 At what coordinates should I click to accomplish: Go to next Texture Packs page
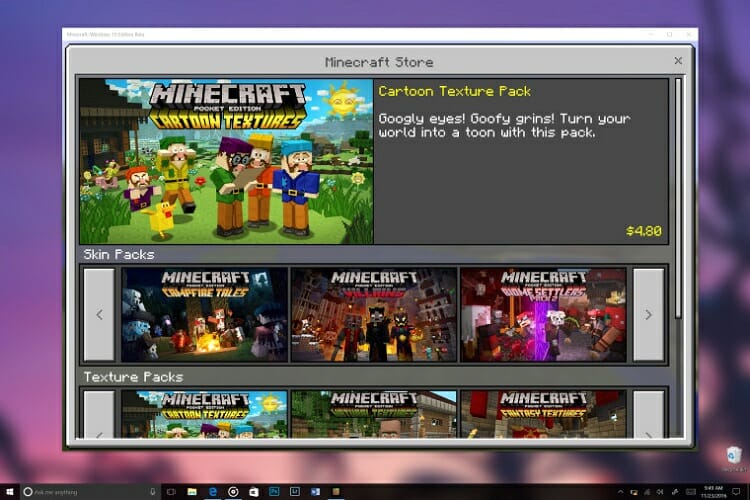coord(649,415)
